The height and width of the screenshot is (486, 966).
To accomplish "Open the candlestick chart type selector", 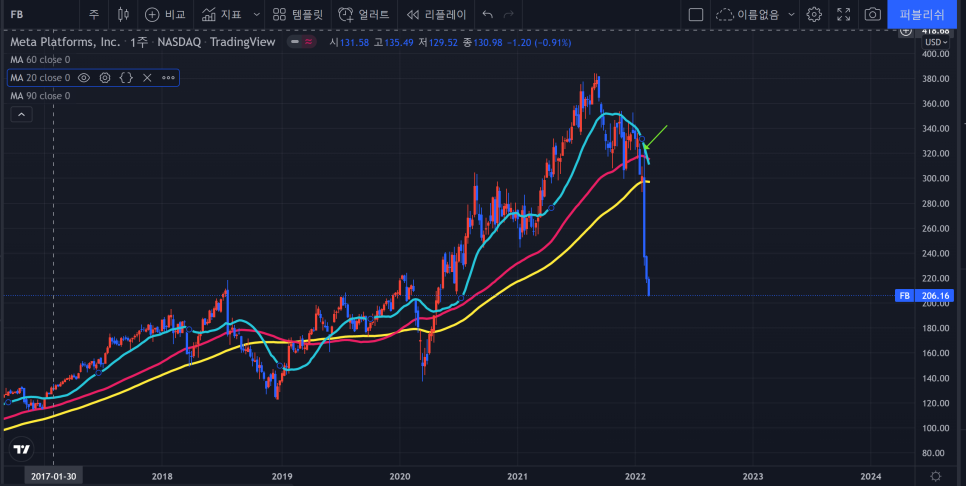I will tap(123, 14).
